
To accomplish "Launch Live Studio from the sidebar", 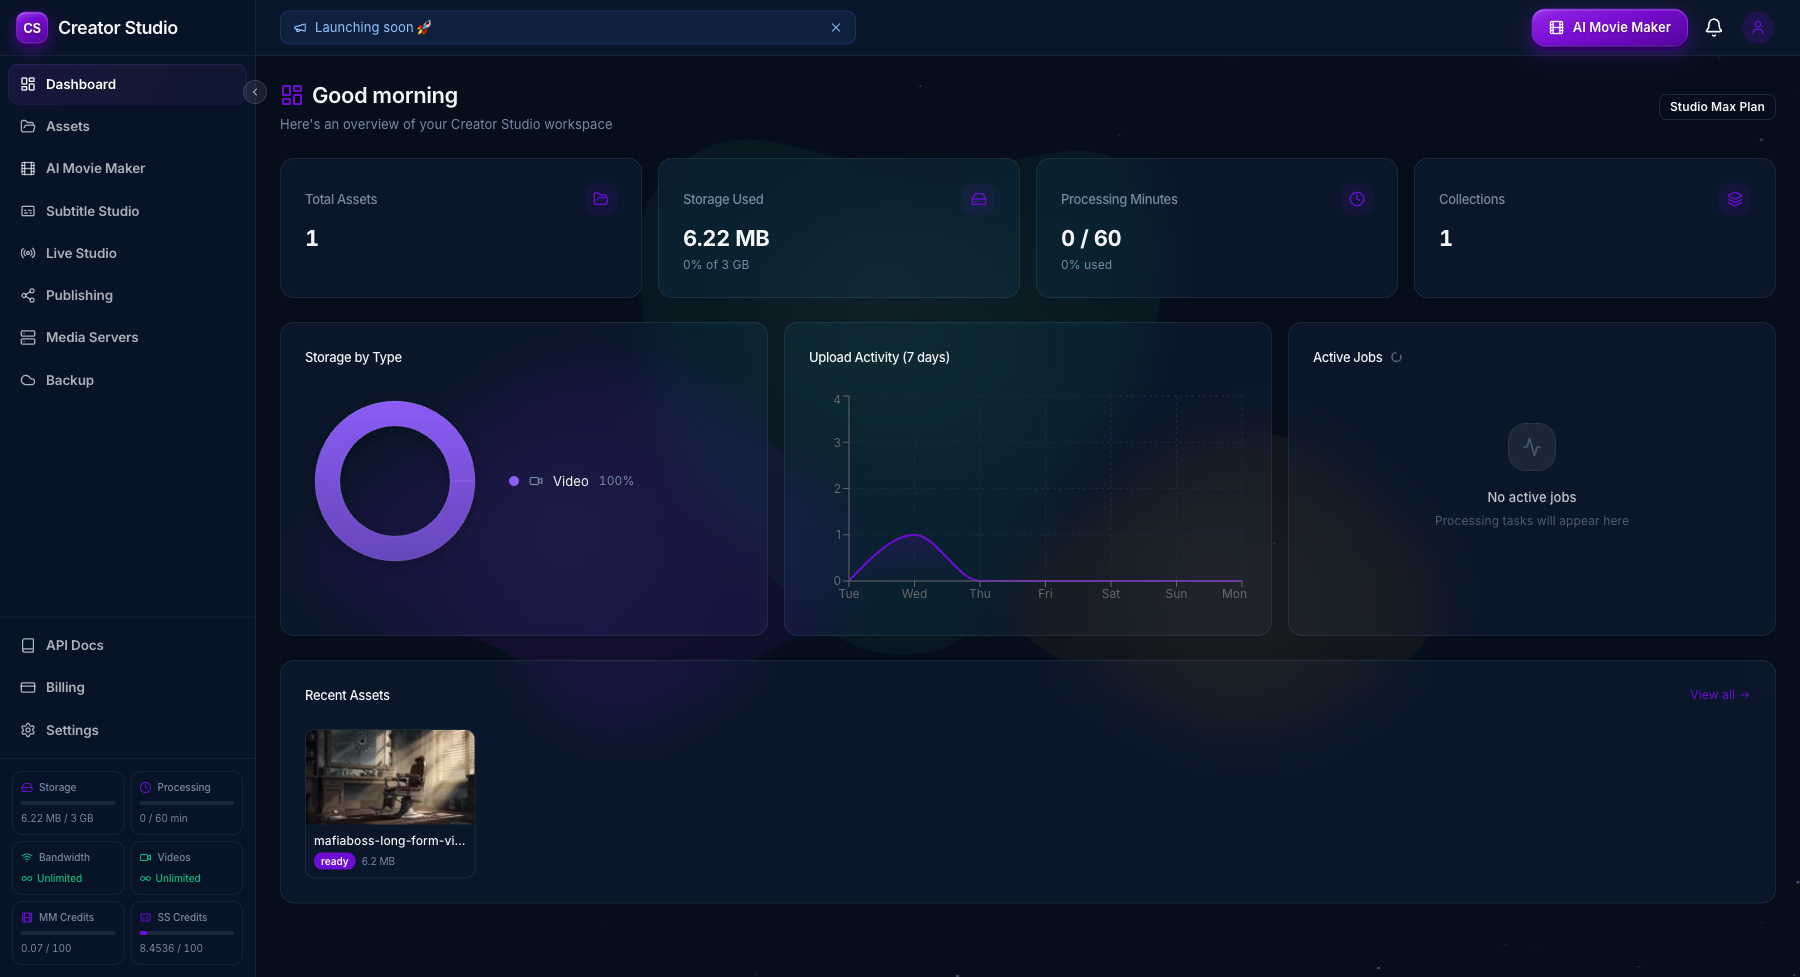I will click(x=80, y=253).
